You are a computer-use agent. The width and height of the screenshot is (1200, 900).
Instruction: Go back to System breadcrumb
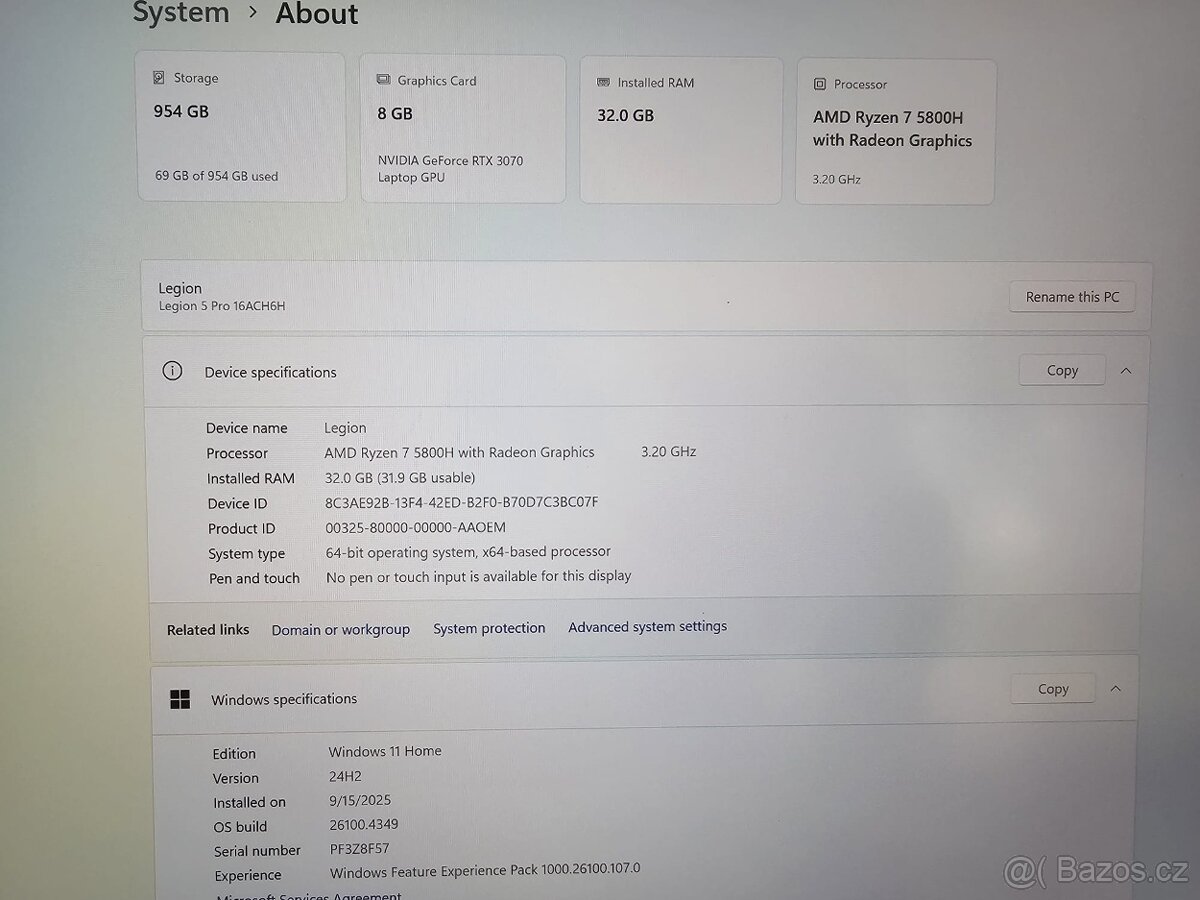[181, 13]
